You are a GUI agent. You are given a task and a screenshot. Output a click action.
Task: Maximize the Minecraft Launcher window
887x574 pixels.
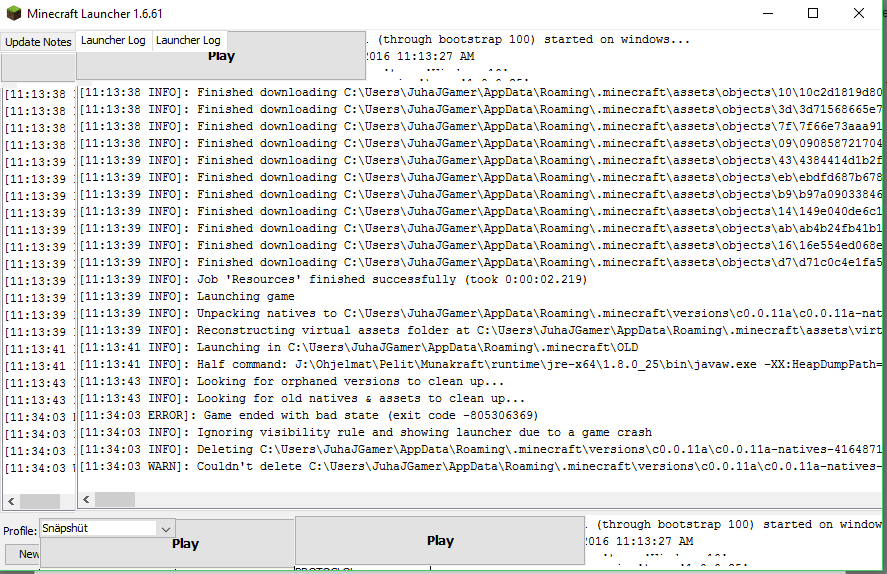[x=813, y=13]
